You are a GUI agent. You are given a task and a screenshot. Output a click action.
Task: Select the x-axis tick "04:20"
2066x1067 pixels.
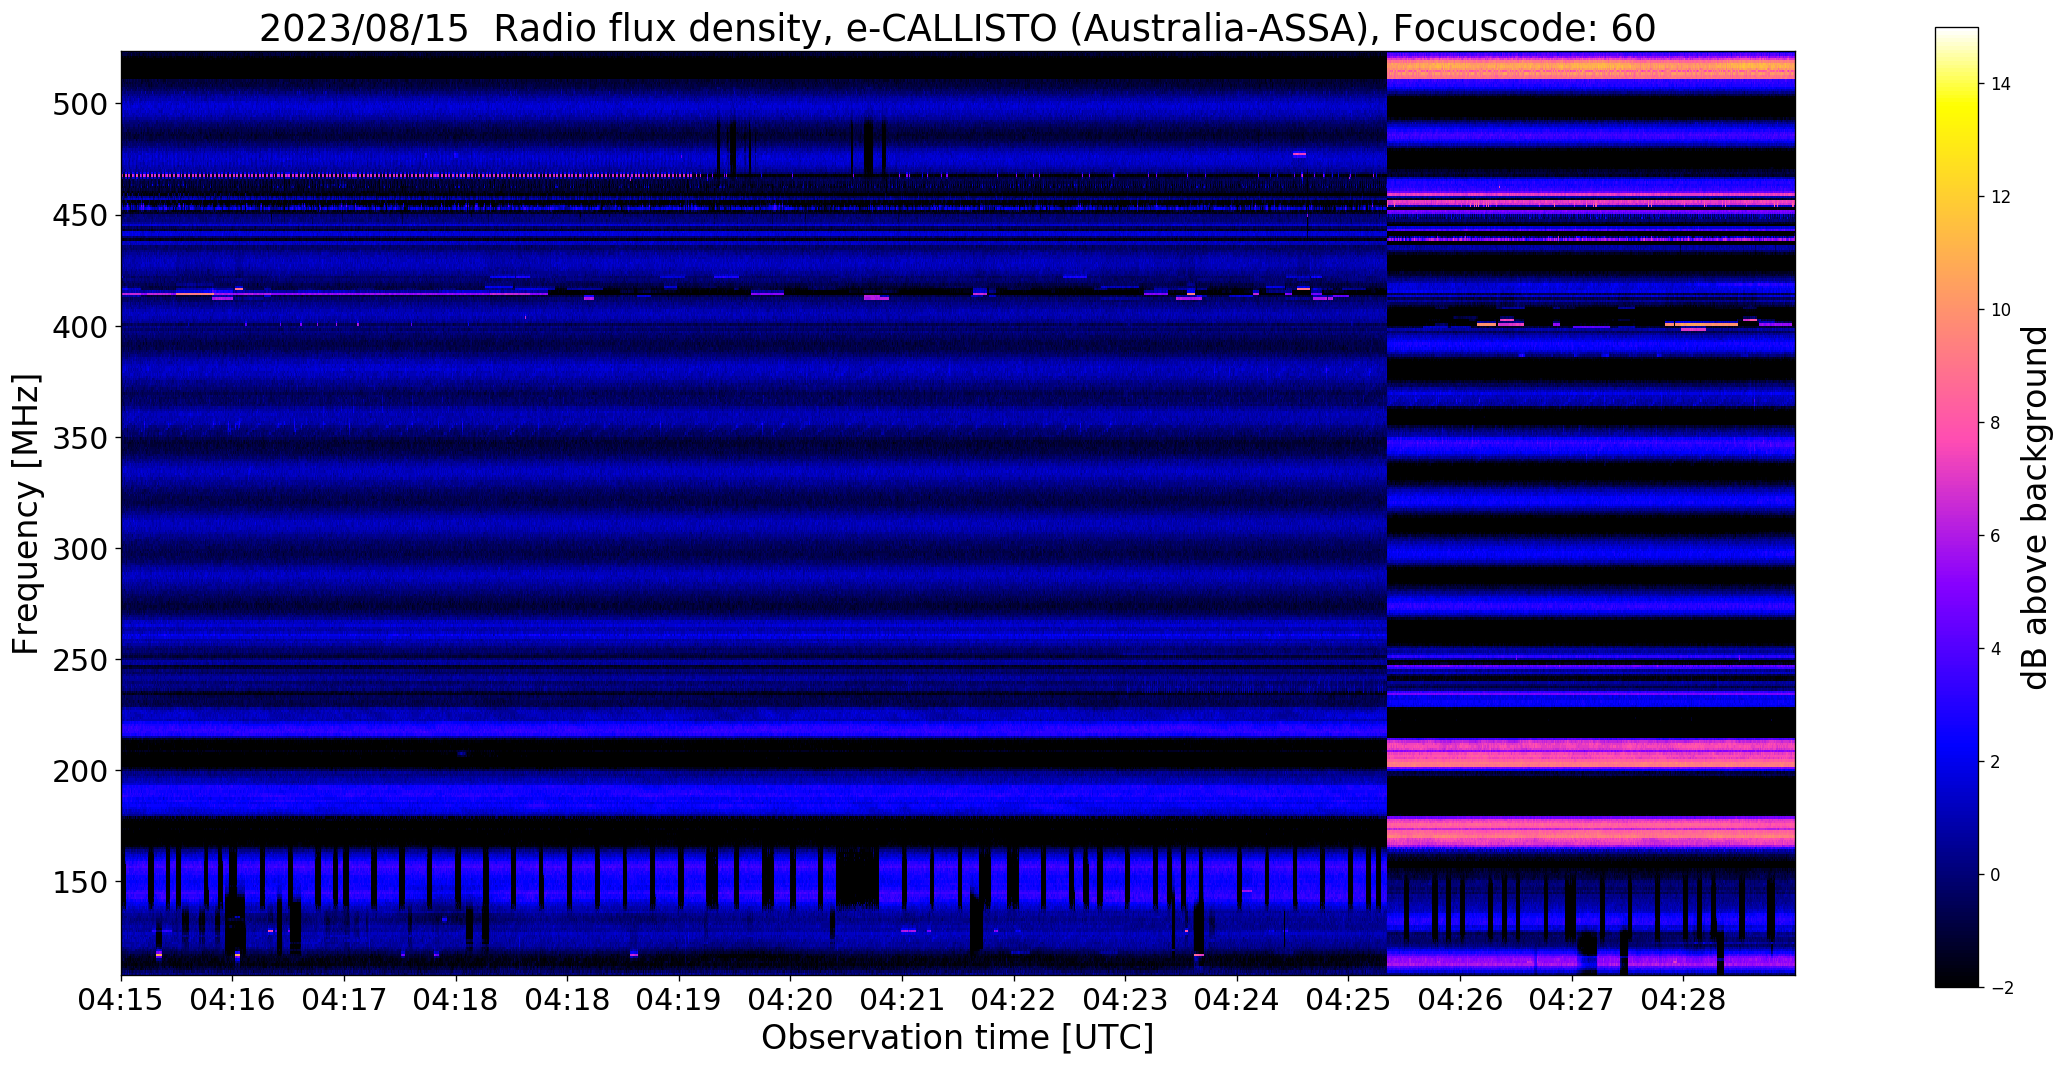click(791, 1001)
